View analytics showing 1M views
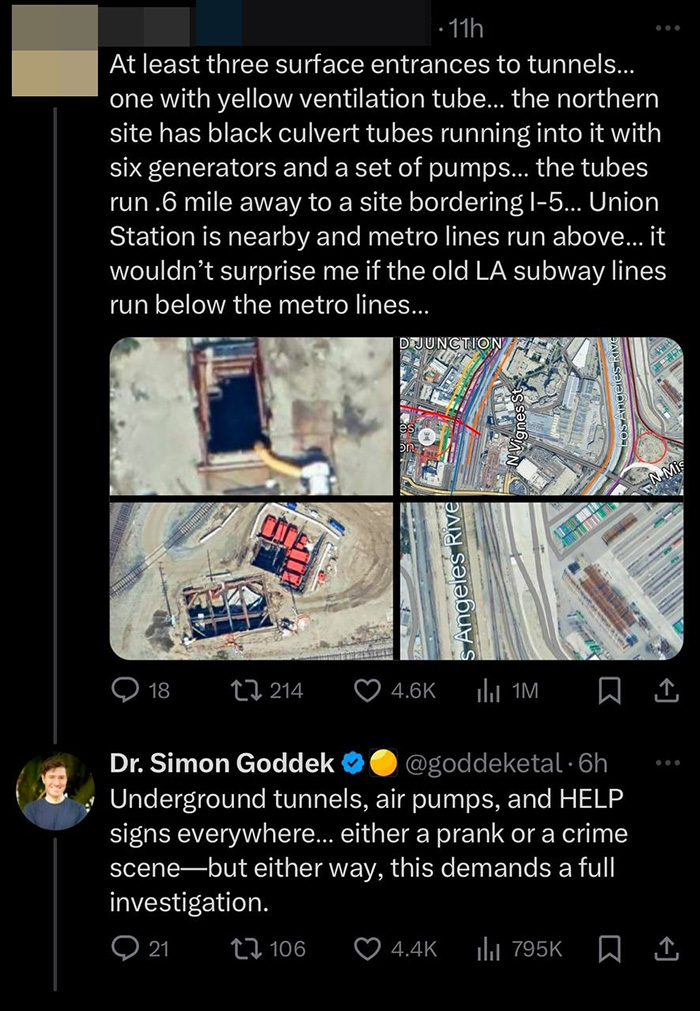 [485, 690]
